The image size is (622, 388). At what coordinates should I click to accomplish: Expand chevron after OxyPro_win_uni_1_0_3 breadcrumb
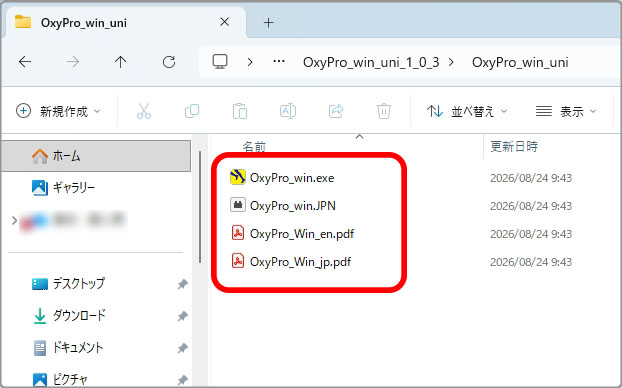451,62
